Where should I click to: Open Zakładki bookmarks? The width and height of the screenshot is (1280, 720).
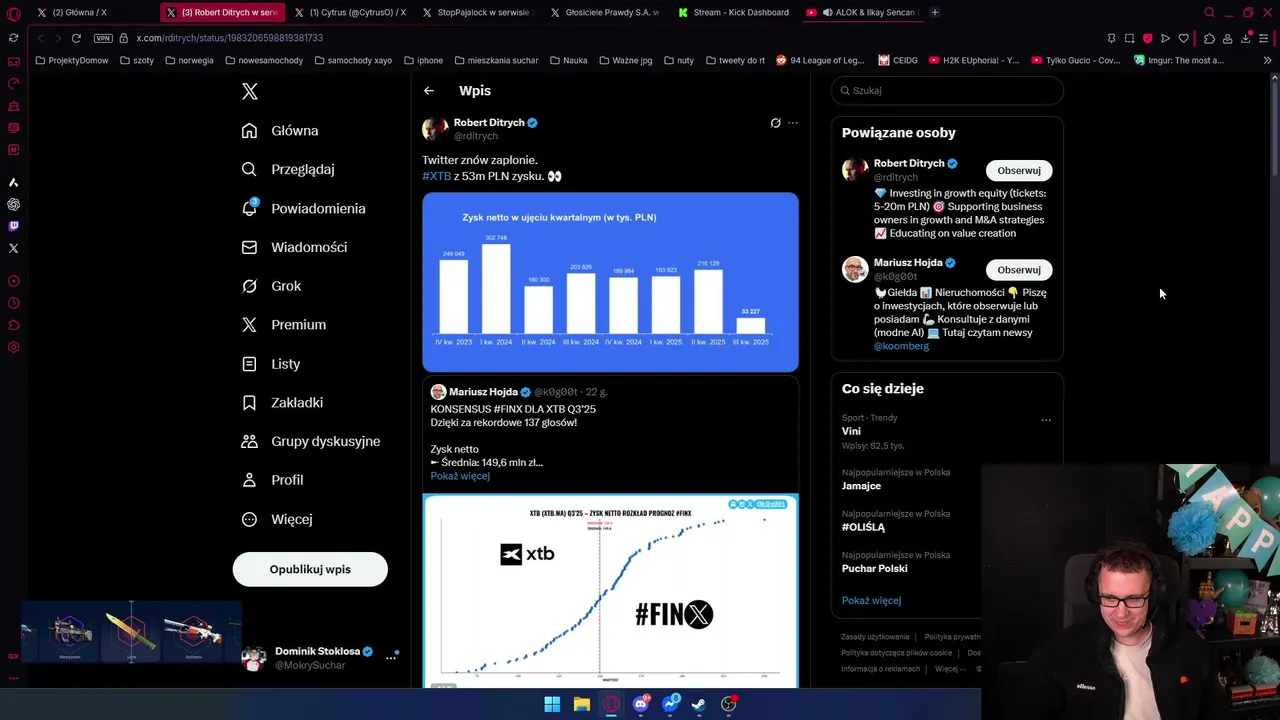click(283, 403)
